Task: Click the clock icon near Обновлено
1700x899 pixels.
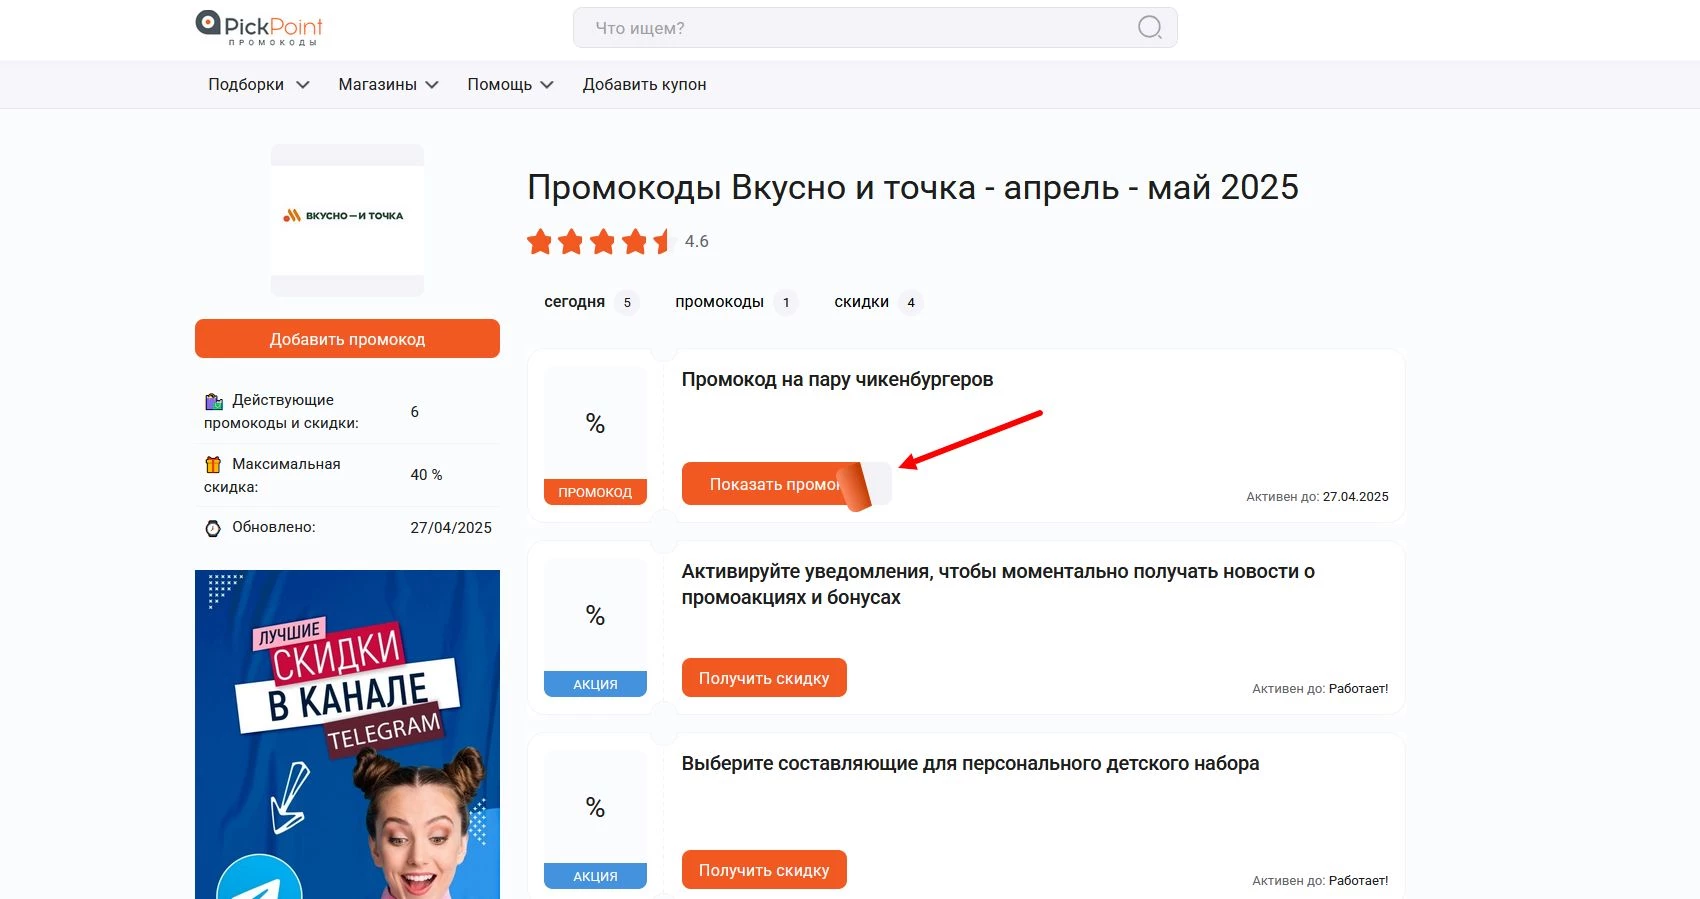Action: pos(213,528)
